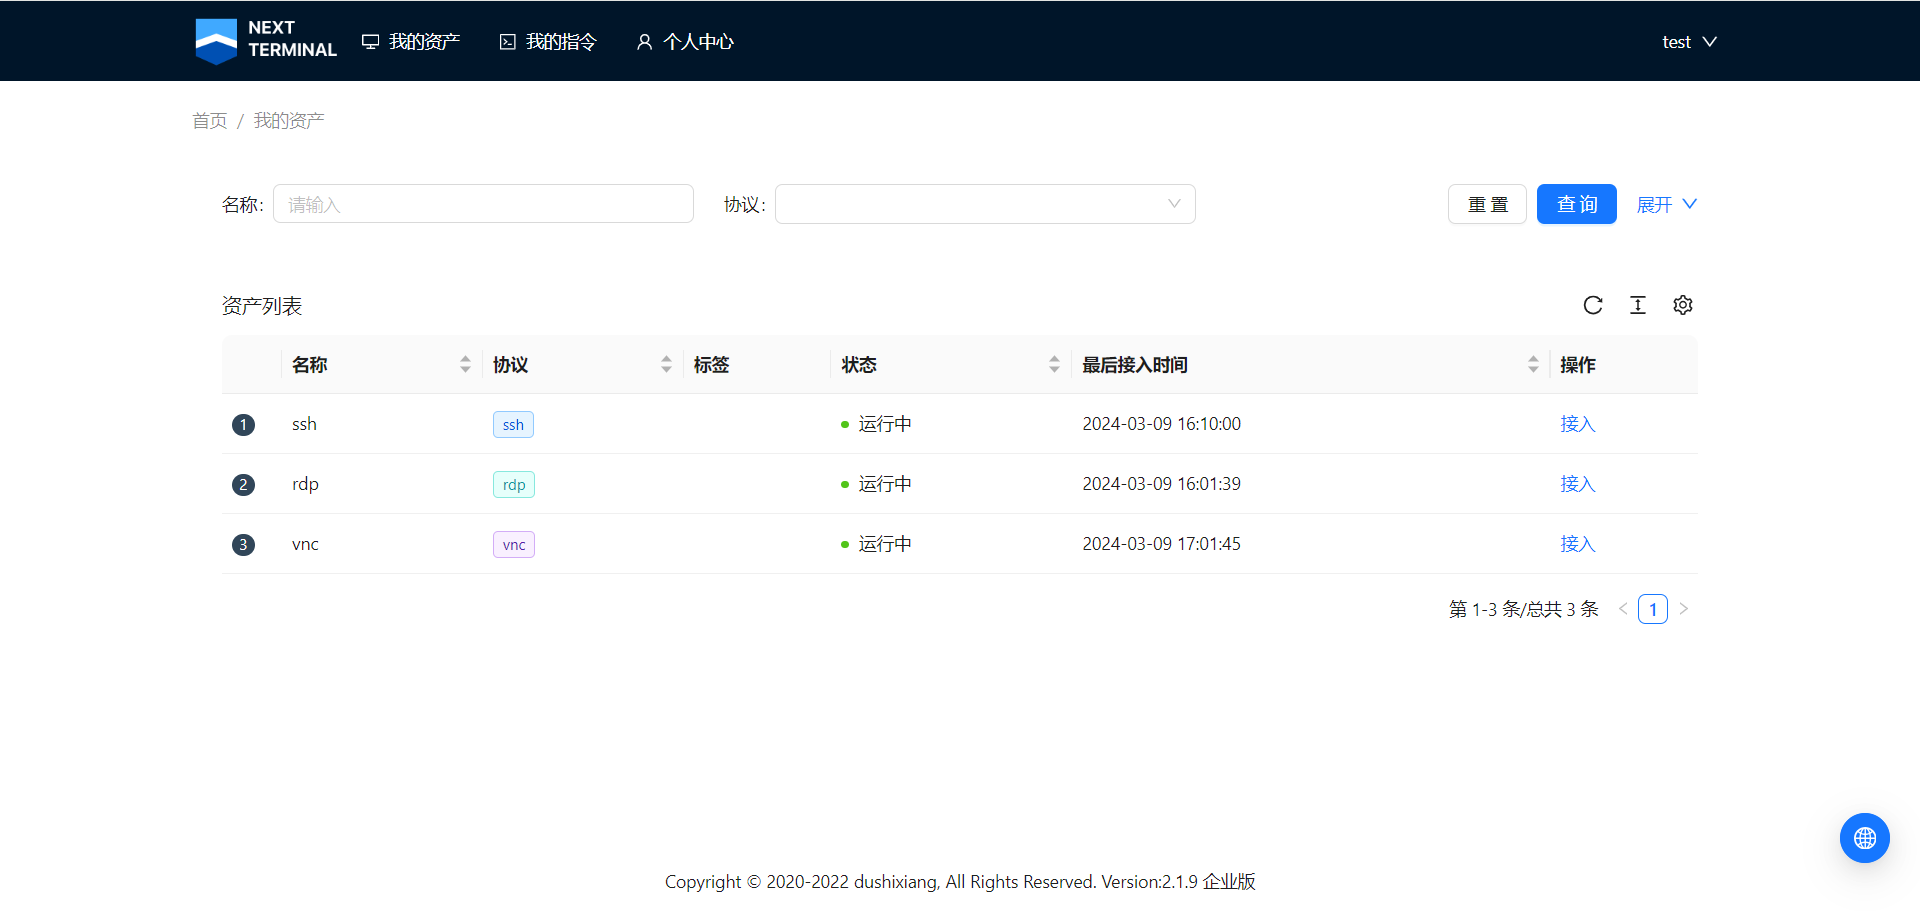This screenshot has width=1920, height=922.
Task: Go to previous page arrow
Action: pyautogui.click(x=1623, y=609)
